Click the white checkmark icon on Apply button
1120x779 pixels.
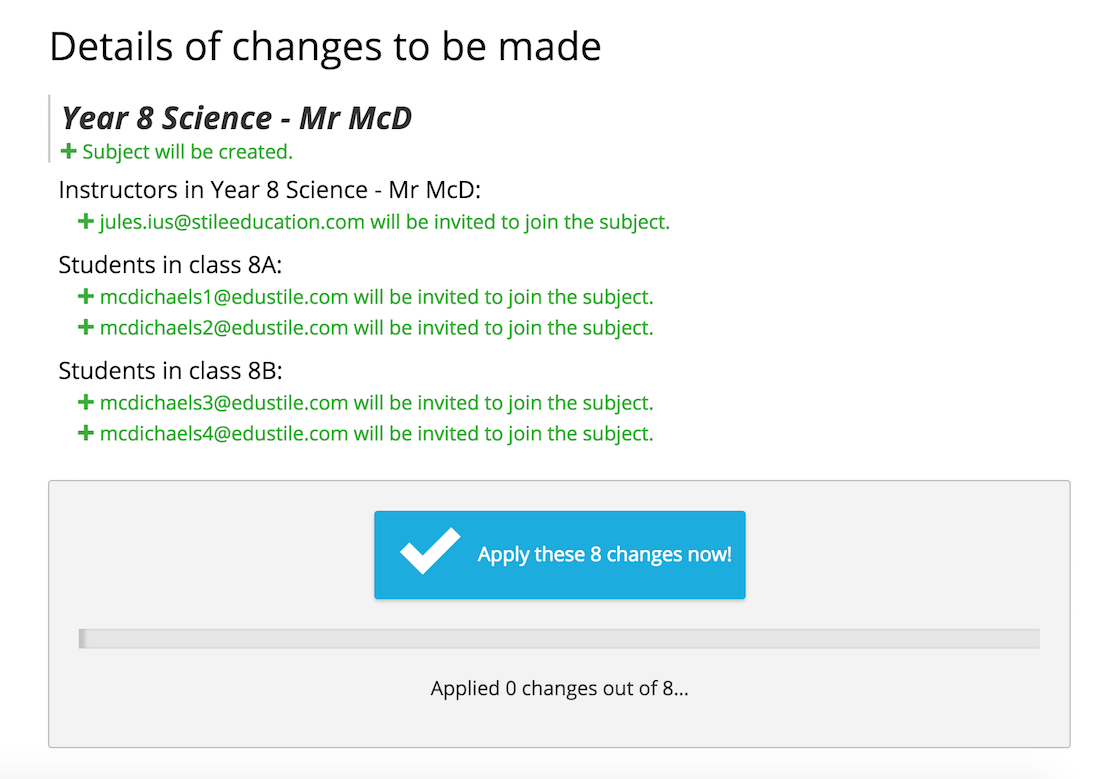[429, 552]
